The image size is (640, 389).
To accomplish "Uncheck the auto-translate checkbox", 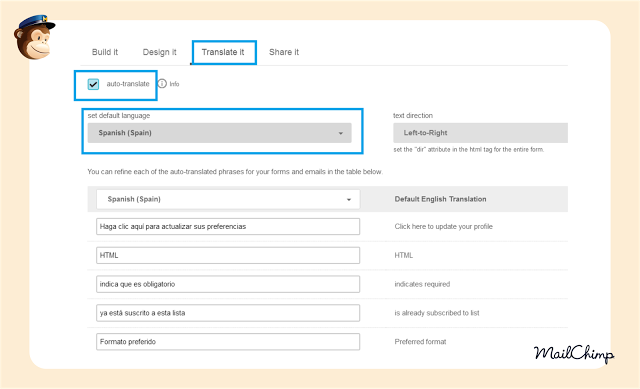I will pyautogui.click(x=93, y=84).
